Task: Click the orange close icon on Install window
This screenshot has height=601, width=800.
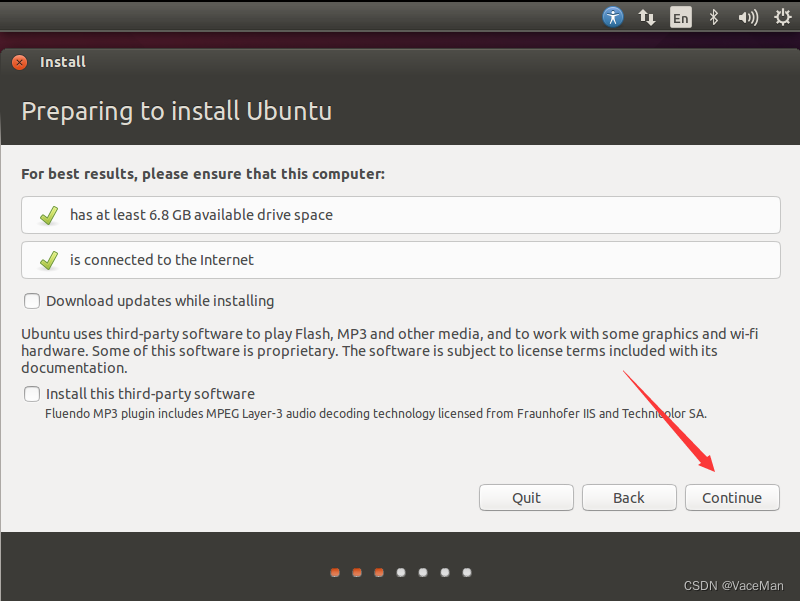Action: click(x=18, y=61)
